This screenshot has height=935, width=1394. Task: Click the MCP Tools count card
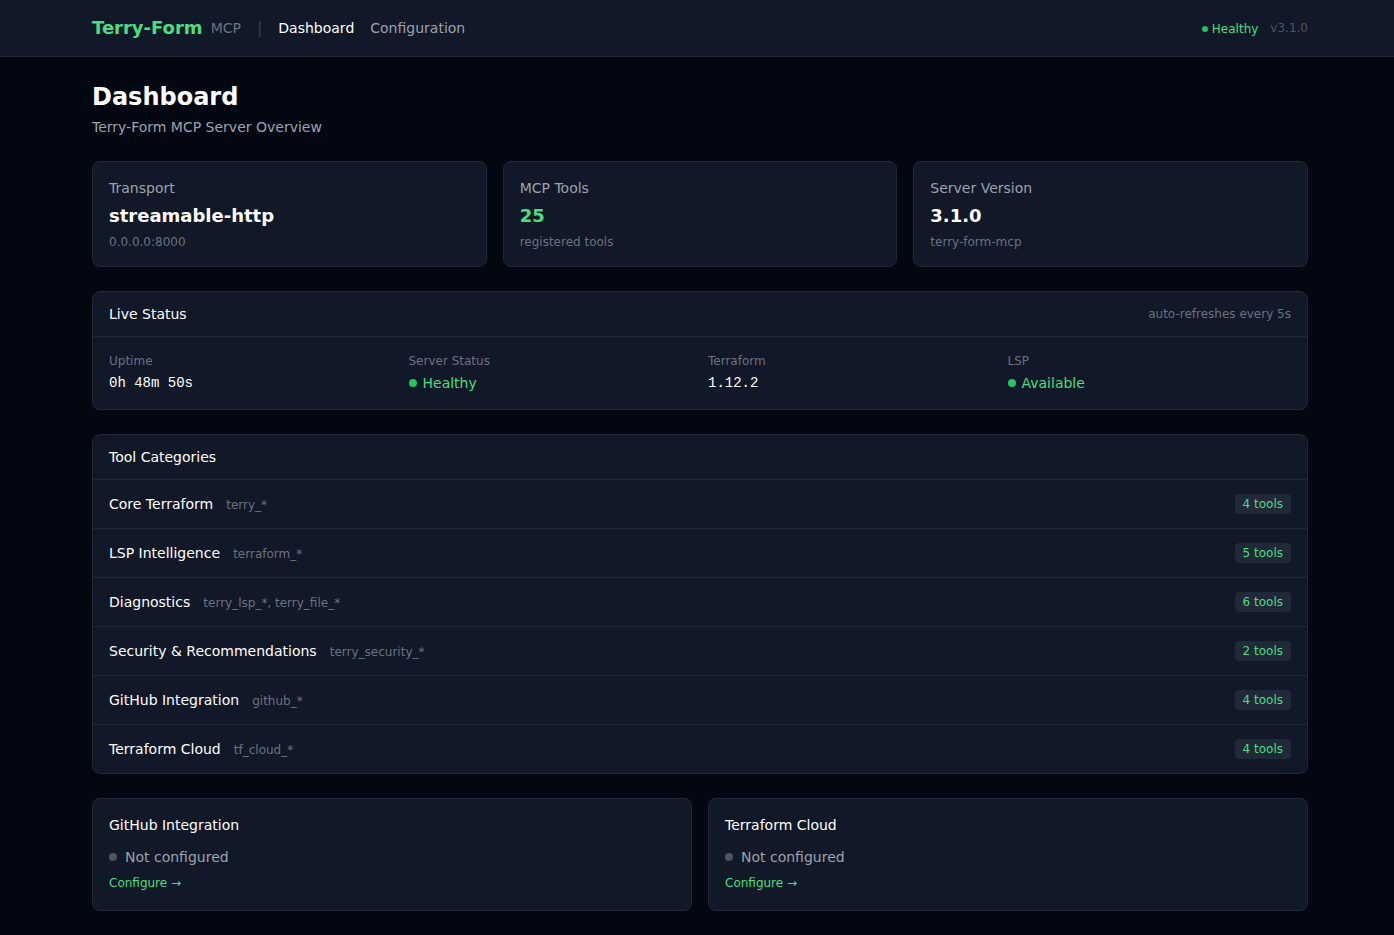point(699,214)
